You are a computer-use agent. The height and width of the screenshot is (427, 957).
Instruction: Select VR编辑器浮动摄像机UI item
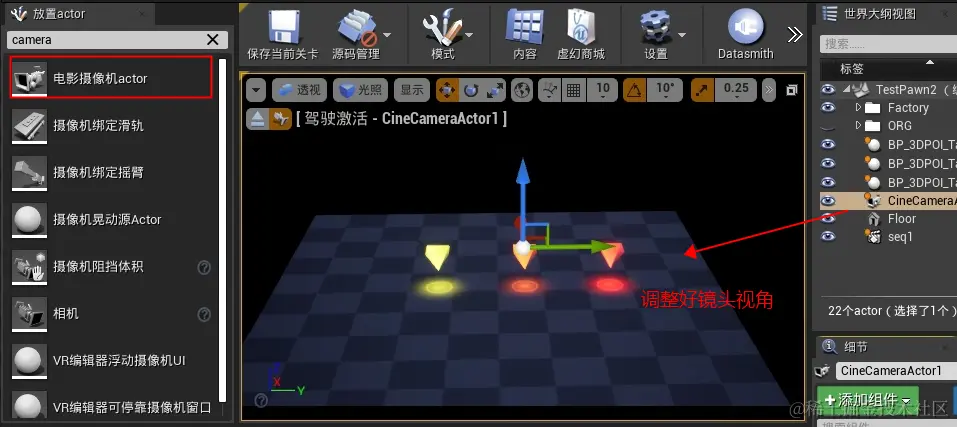(x=111, y=361)
